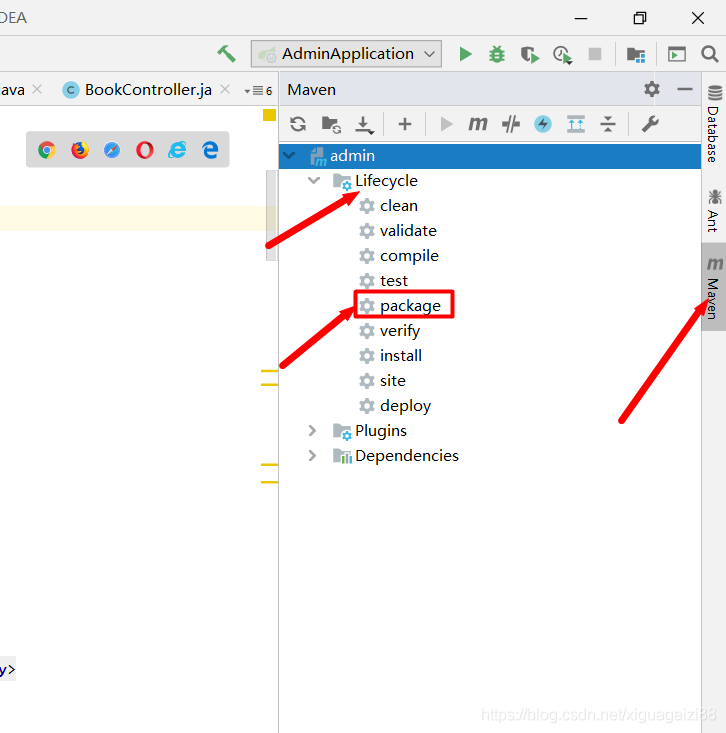Select the package lifecycle goal
The image size is (726, 733).
pos(400,306)
